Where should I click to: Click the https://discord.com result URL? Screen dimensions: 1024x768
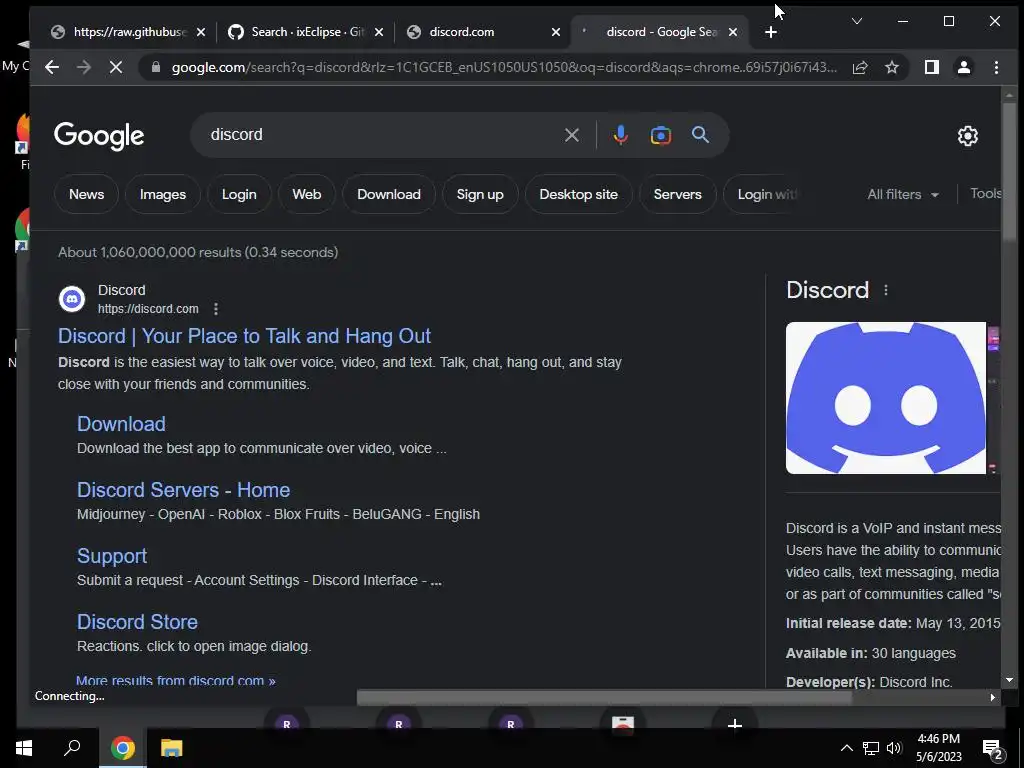click(148, 309)
